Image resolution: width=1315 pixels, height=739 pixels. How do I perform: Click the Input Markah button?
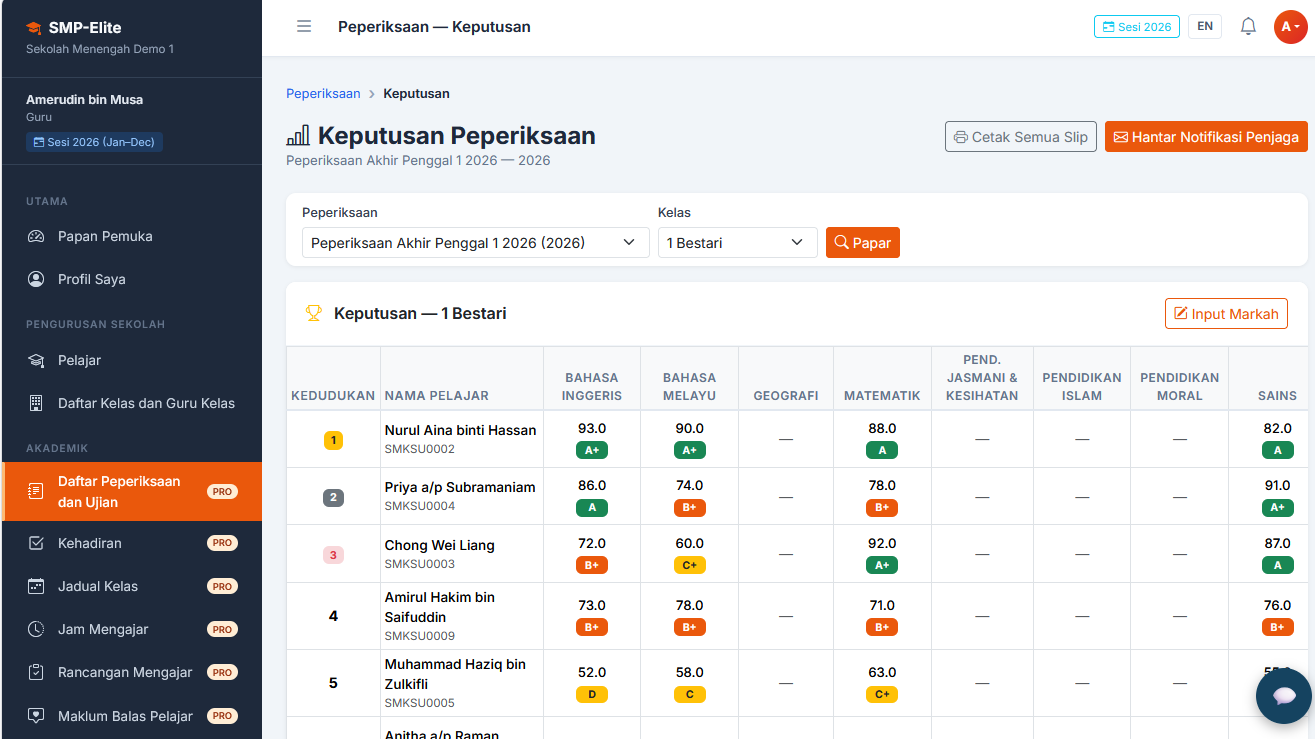tap(1226, 314)
